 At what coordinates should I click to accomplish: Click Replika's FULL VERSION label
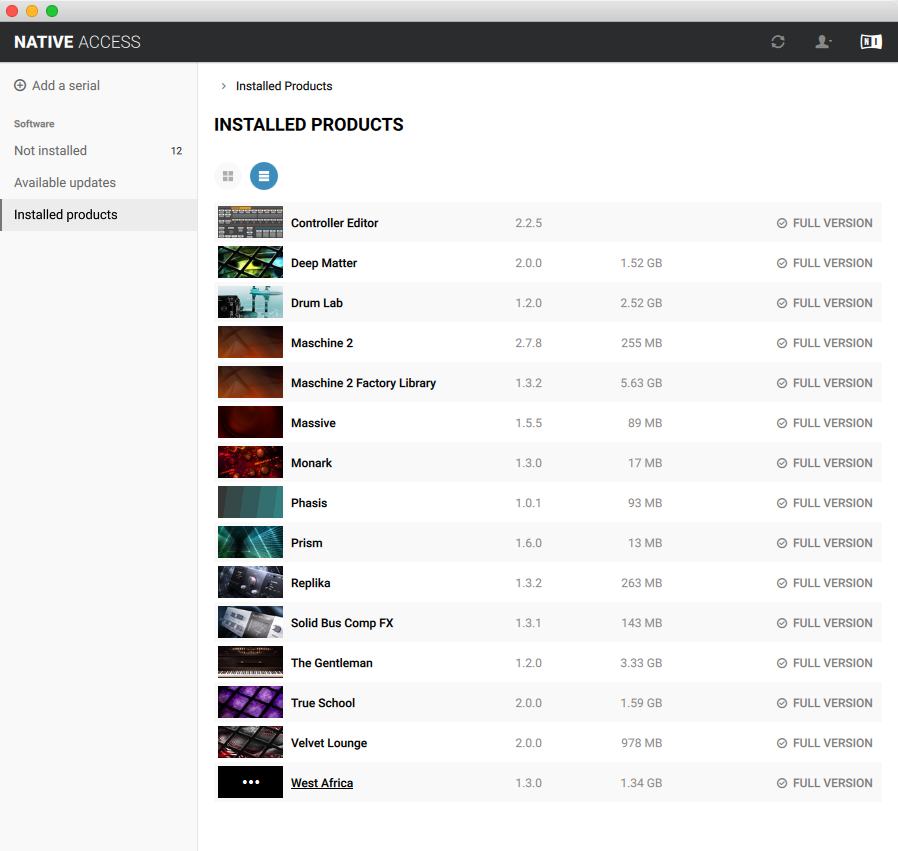point(833,583)
